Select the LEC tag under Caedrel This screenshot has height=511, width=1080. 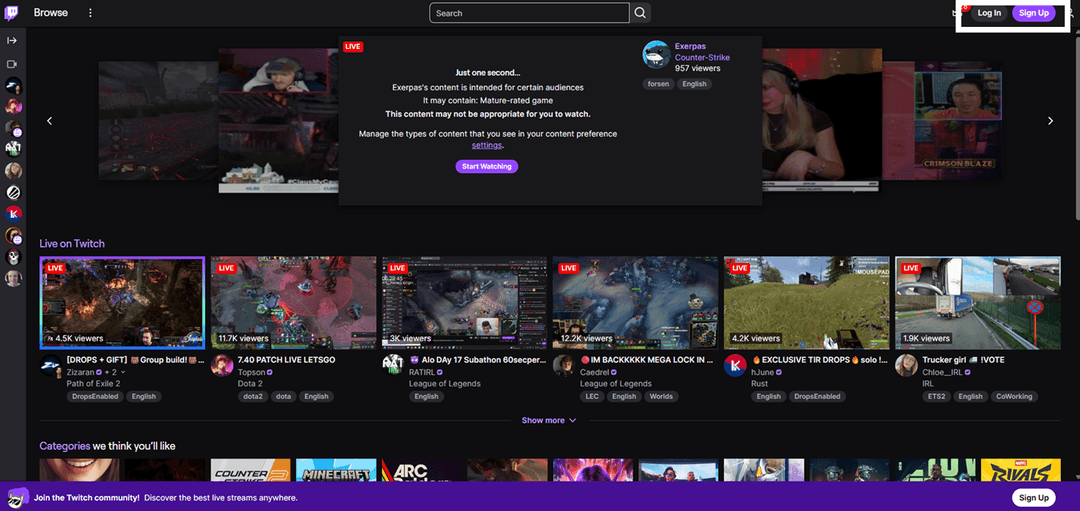(x=592, y=397)
